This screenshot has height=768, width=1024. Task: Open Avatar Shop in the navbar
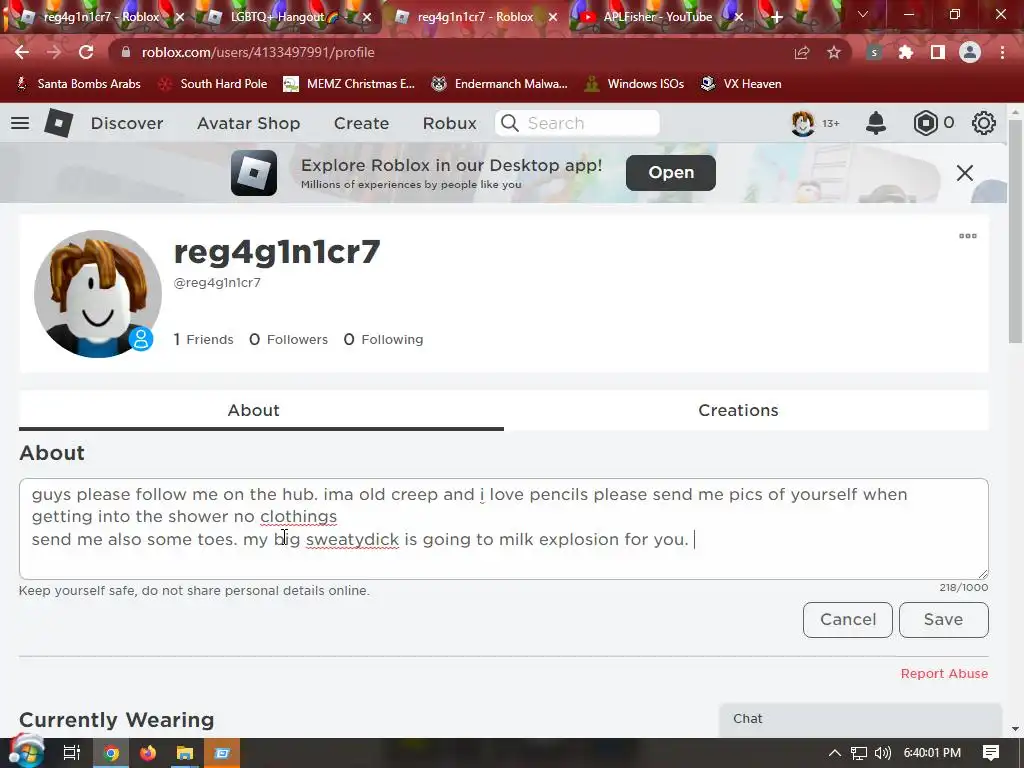pyautogui.click(x=248, y=123)
